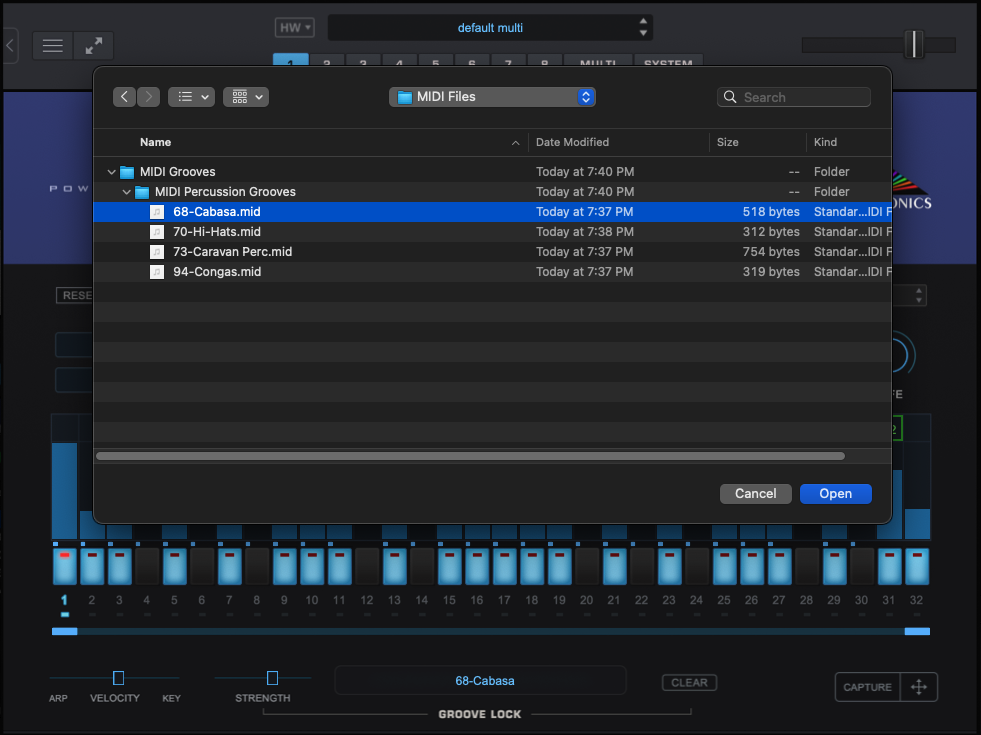Click the Search field
This screenshot has height=735, width=981.
[x=794, y=97]
